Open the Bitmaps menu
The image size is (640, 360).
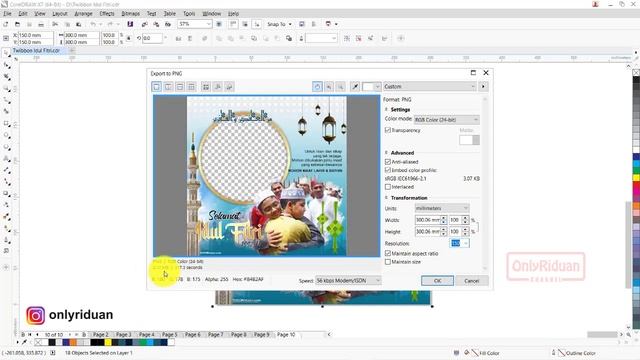[x=131, y=13]
